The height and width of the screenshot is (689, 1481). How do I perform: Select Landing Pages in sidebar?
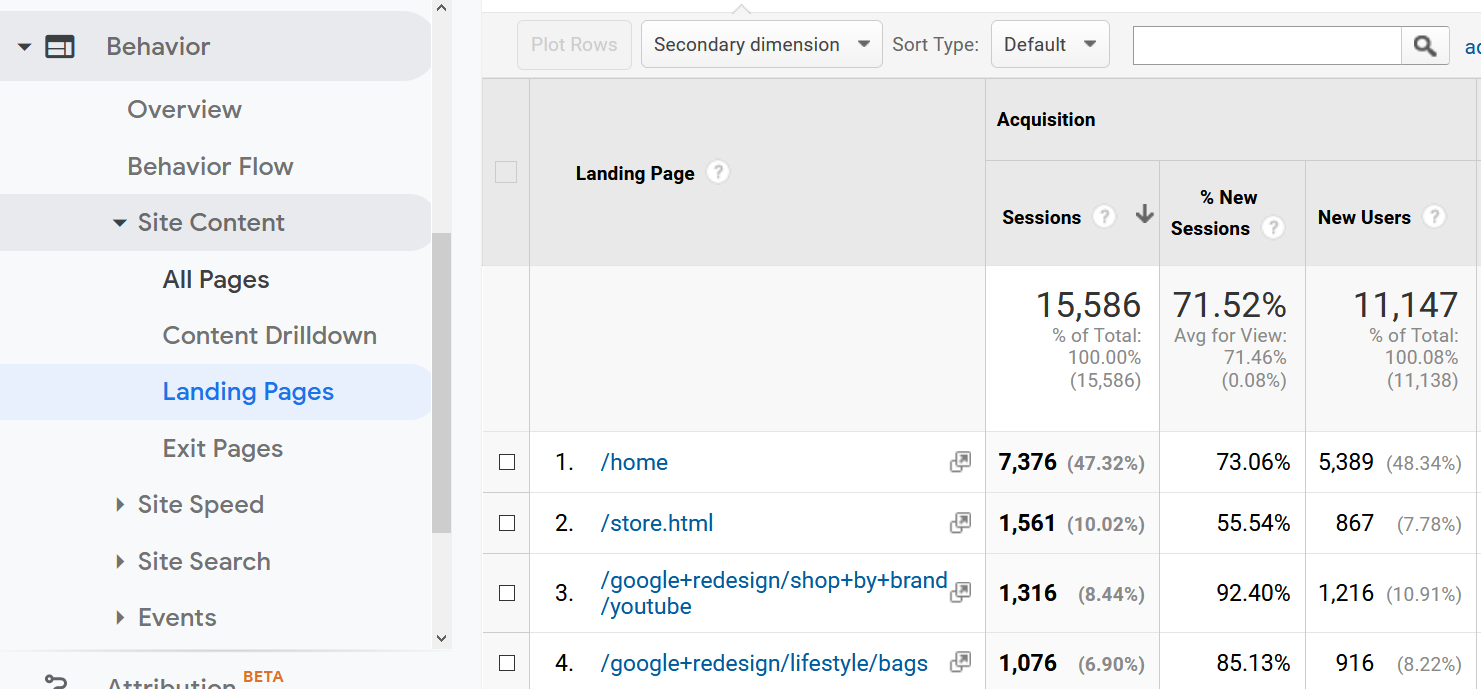coord(248,392)
